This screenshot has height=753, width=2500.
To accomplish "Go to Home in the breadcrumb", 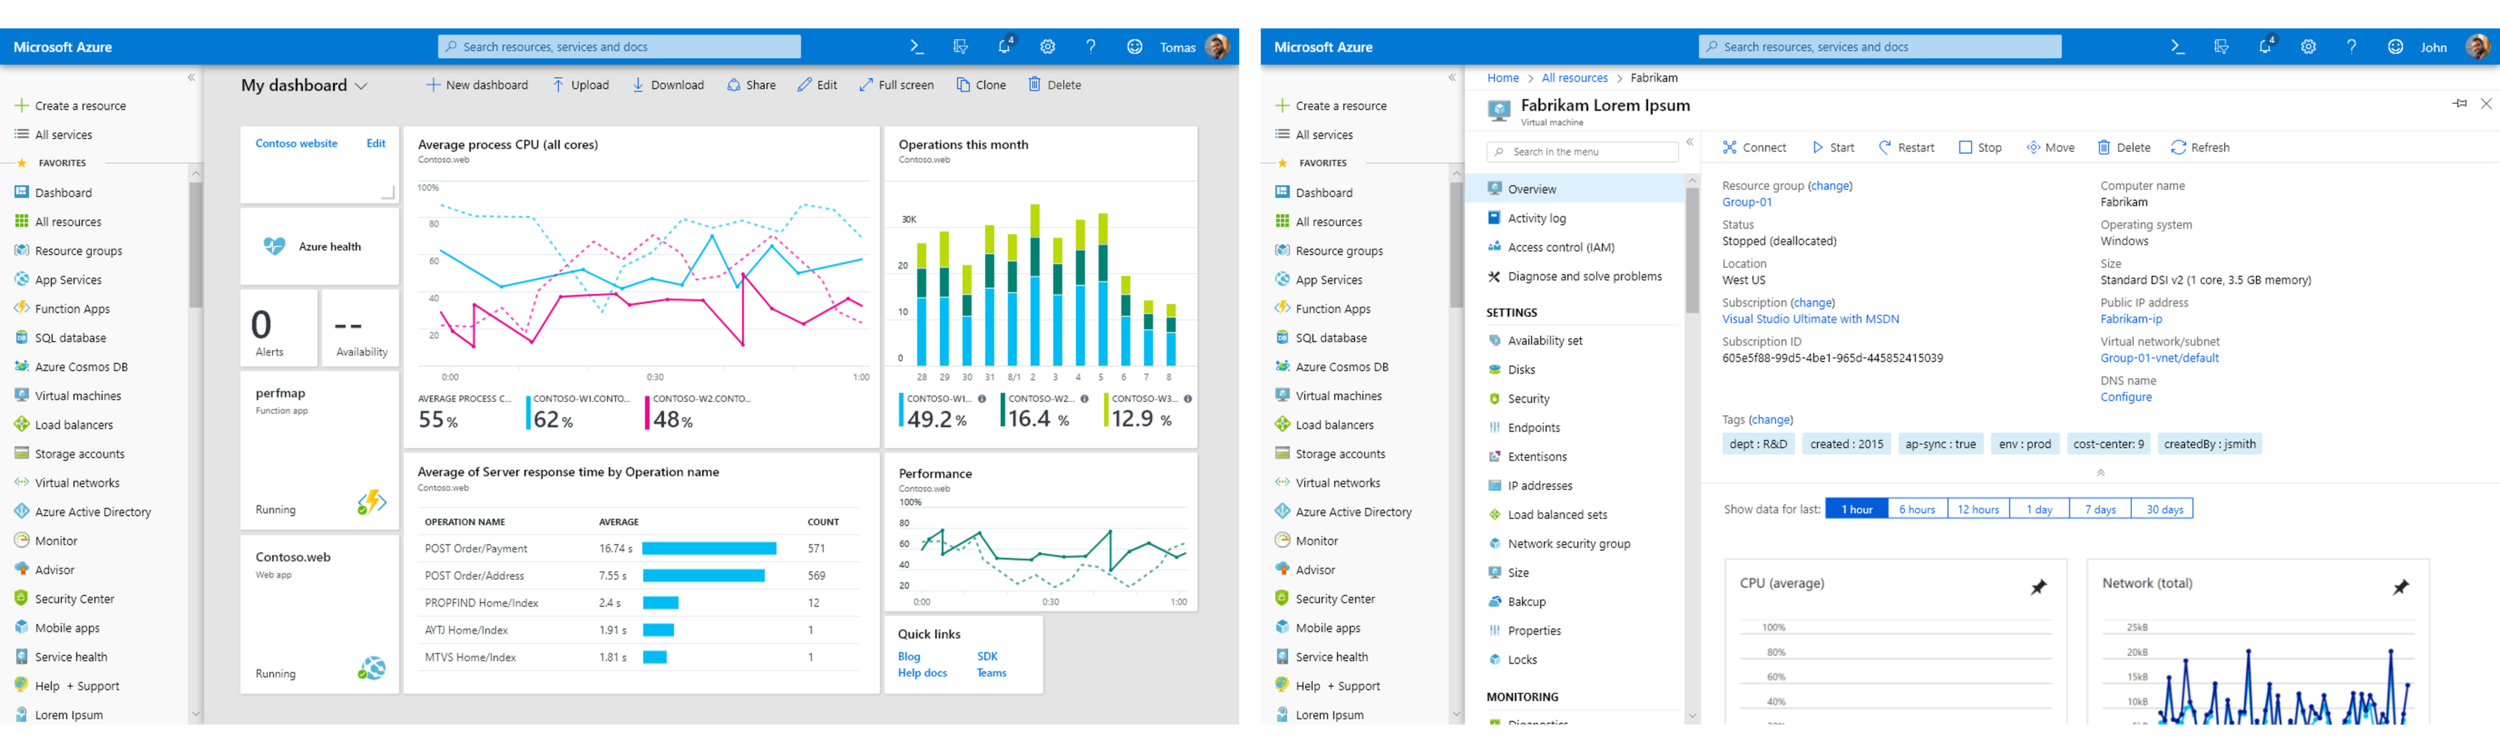I will pos(1502,78).
